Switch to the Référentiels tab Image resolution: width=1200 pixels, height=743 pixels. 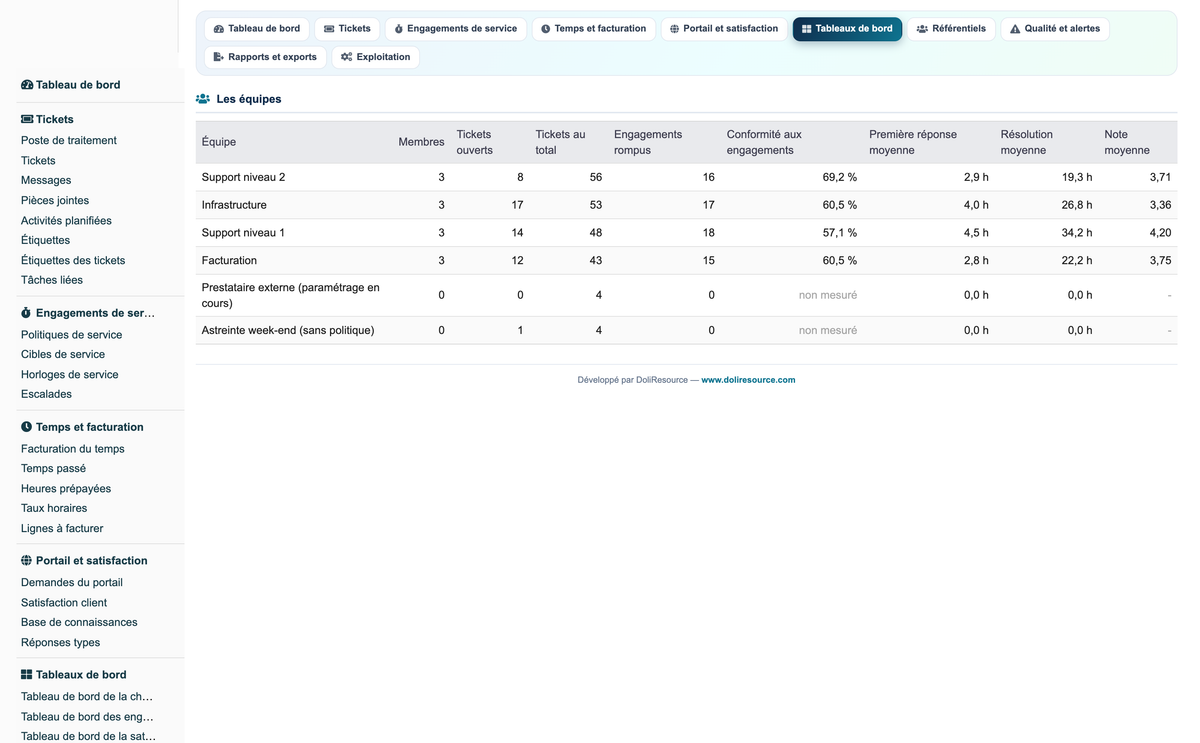pyautogui.click(x=950, y=29)
